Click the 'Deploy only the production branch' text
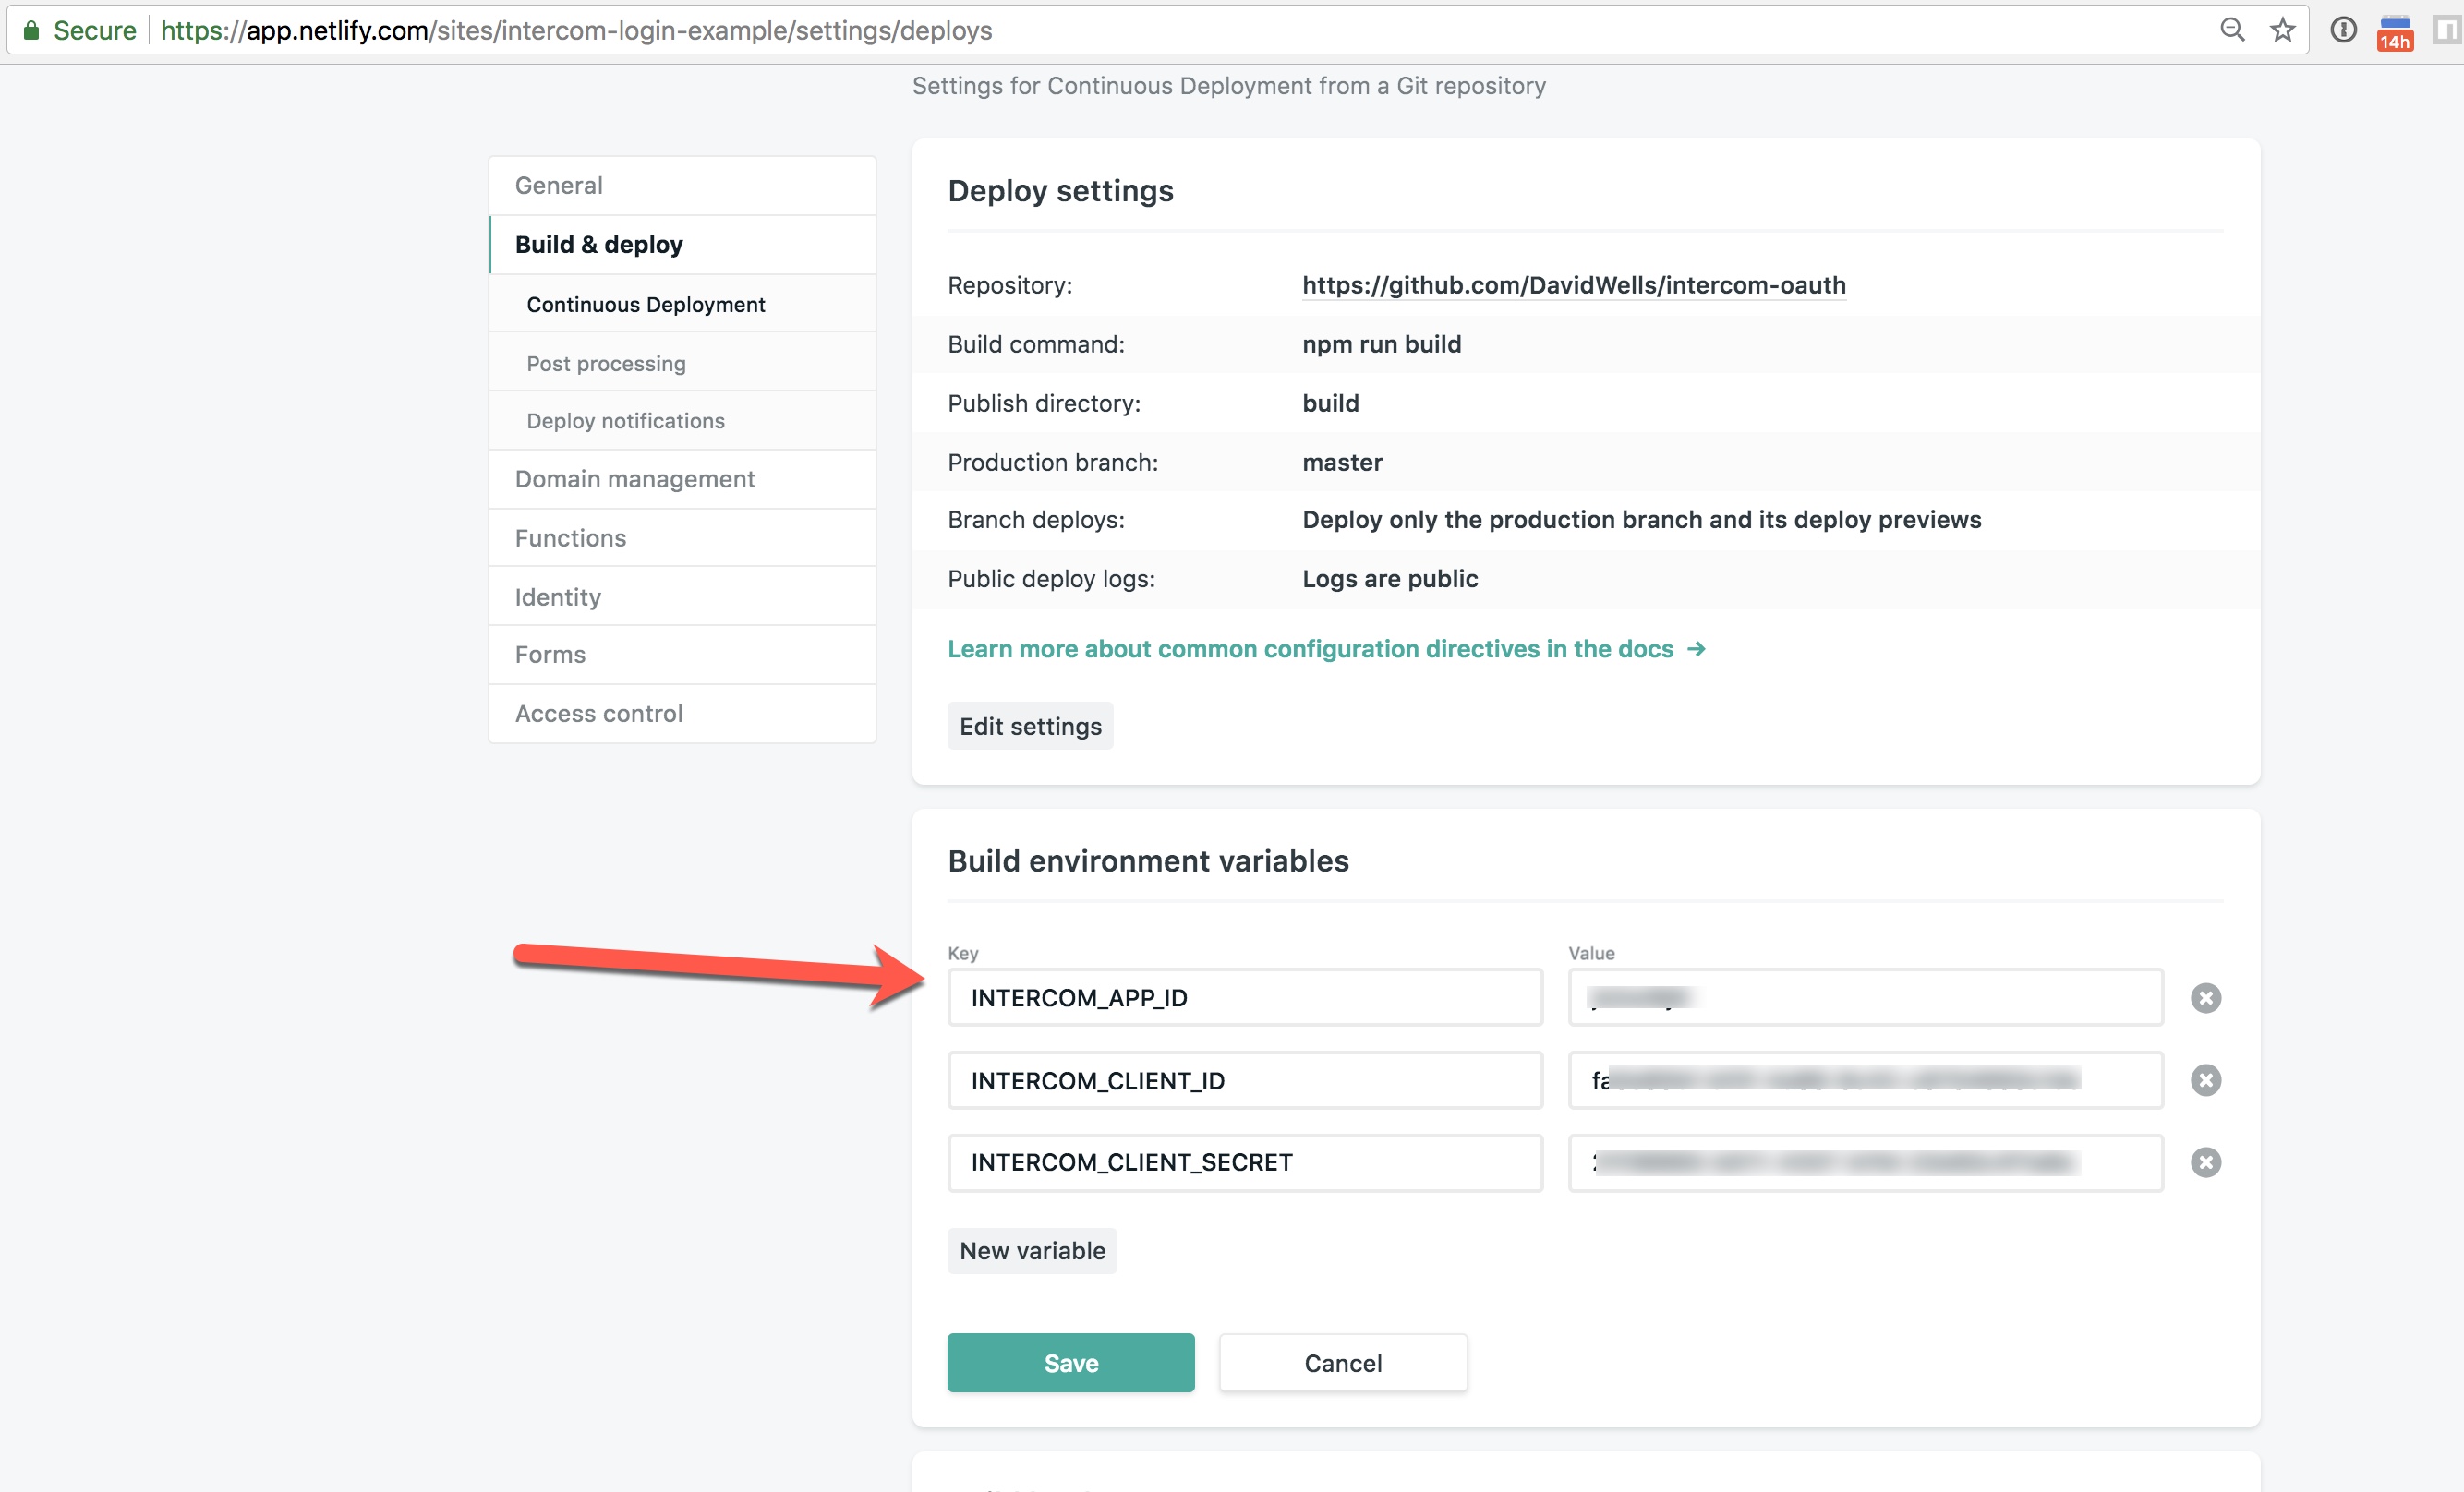 tap(1641, 519)
